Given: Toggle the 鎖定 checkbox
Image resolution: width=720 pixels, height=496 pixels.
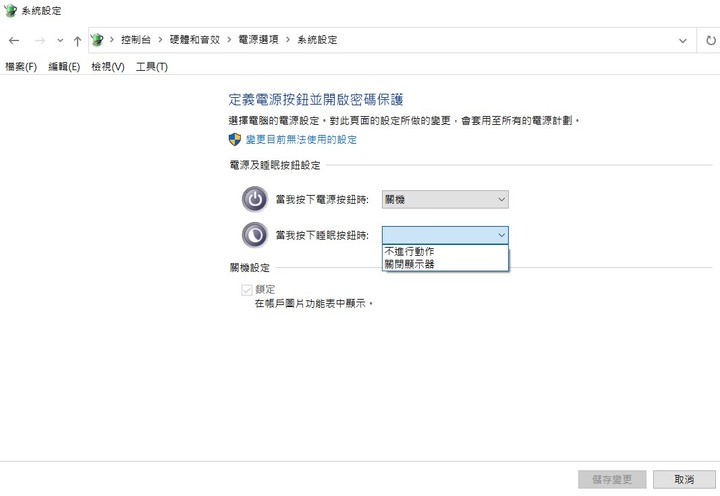Looking at the screenshot, I should [246, 289].
